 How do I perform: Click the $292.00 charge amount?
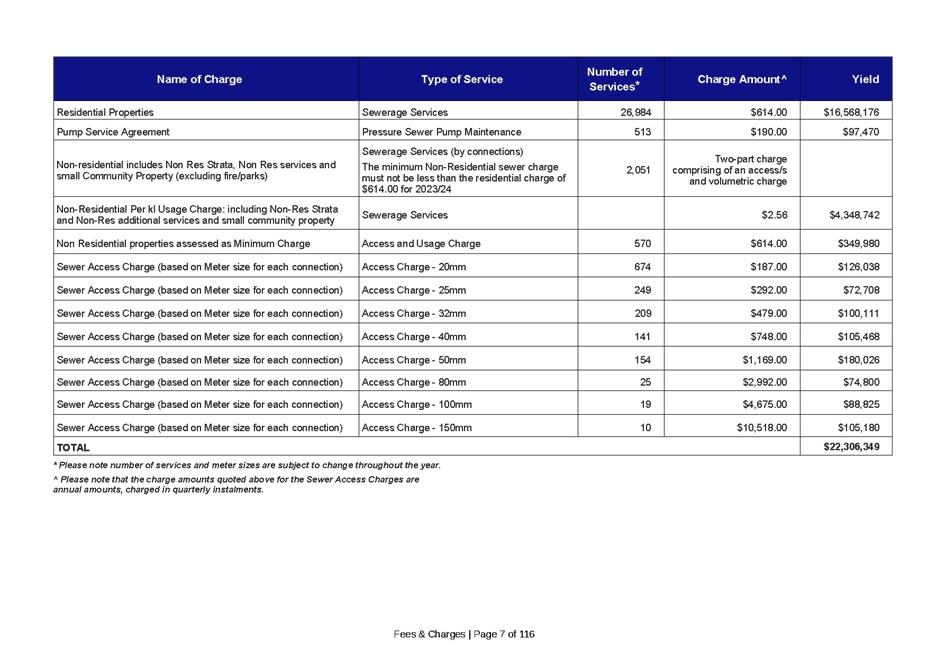click(x=768, y=290)
